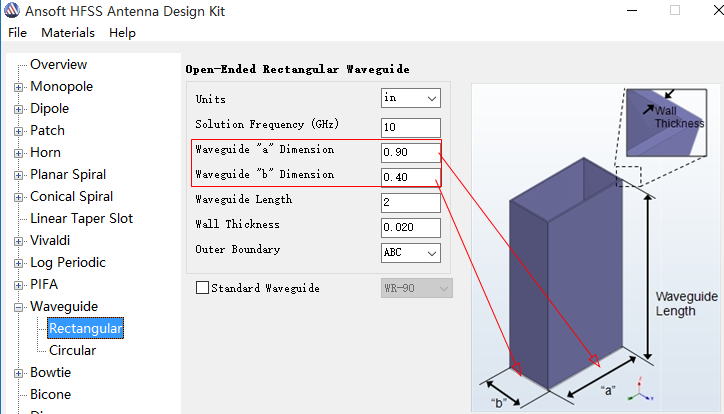Expand the Log Periodic tree node
This screenshot has width=724, height=414.
(x=18, y=264)
